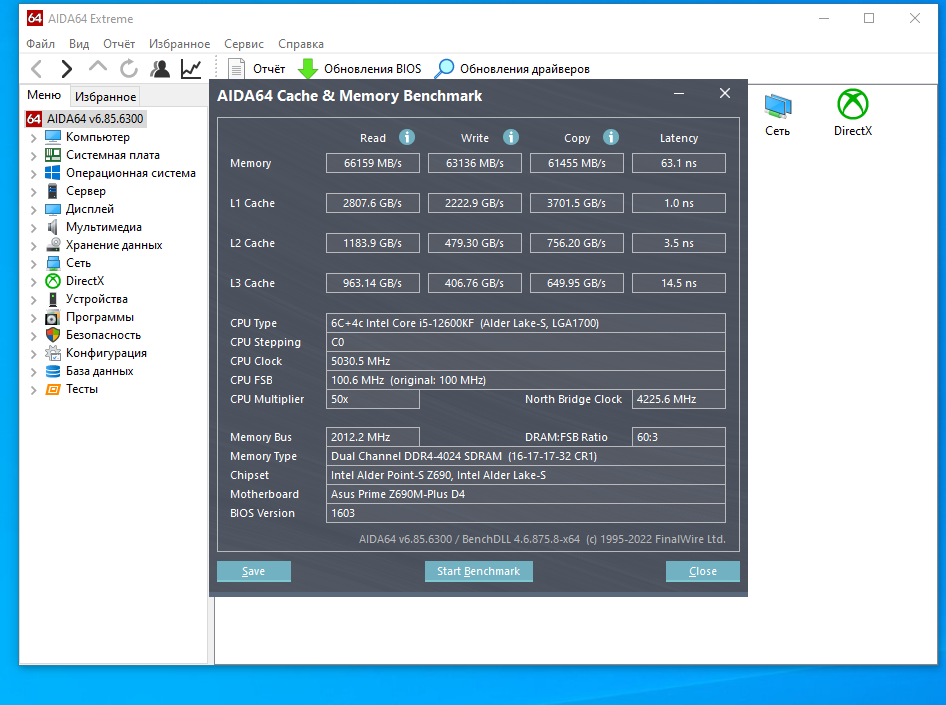This screenshot has height=705, width=946.
Task: Click the Close button in benchmark dialog
Action: coord(703,571)
